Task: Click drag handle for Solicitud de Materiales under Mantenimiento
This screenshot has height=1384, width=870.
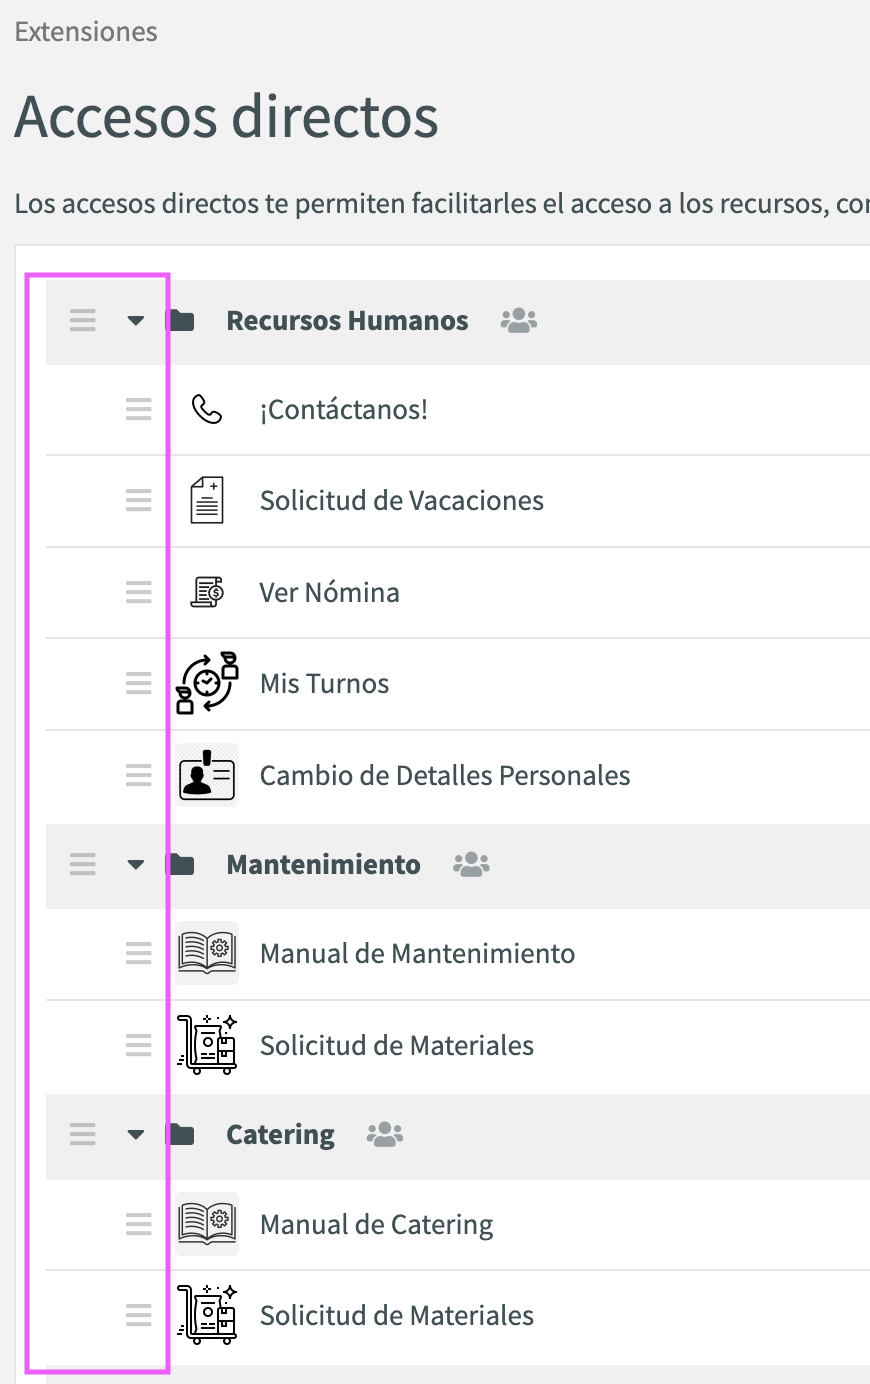Action: tap(139, 1045)
